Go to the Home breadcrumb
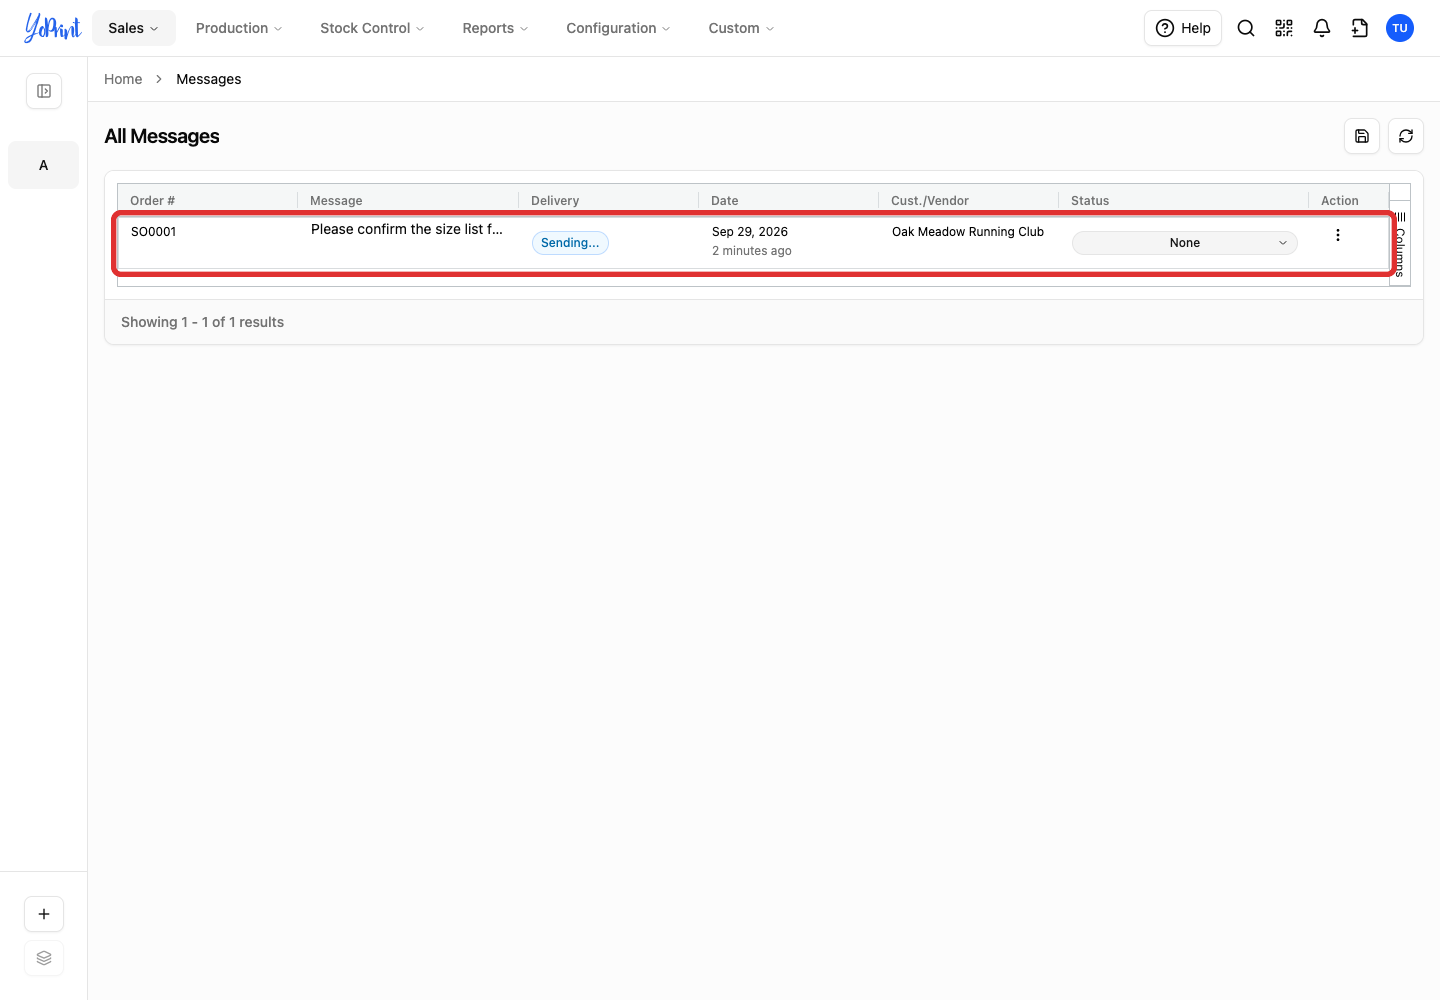The height and width of the screenshot is (1000, 1440). click(x=123, y=79)
